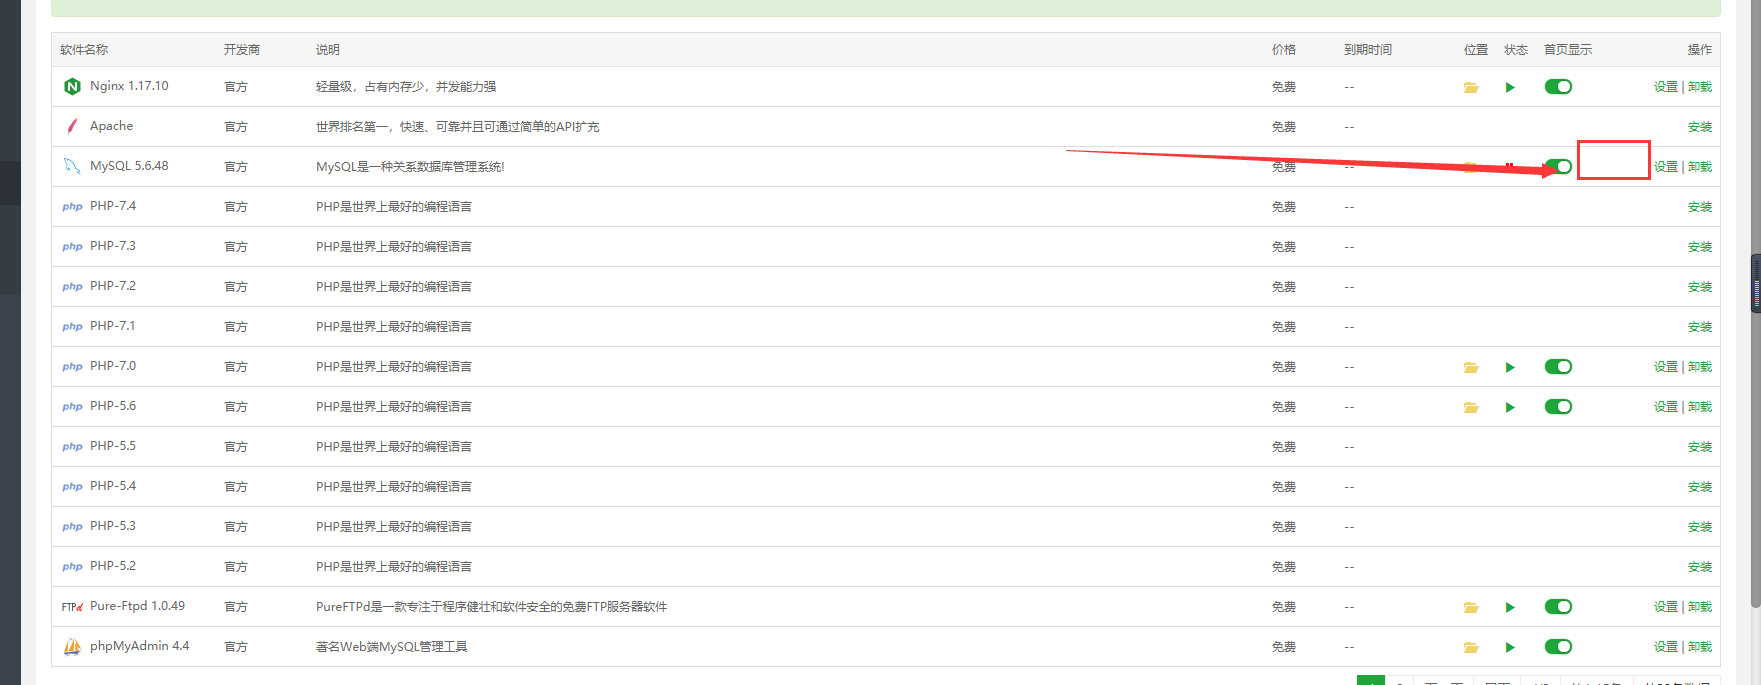
Task: Open the phpMyAdmin folder location icon
Action: [x=1471, y=647]
